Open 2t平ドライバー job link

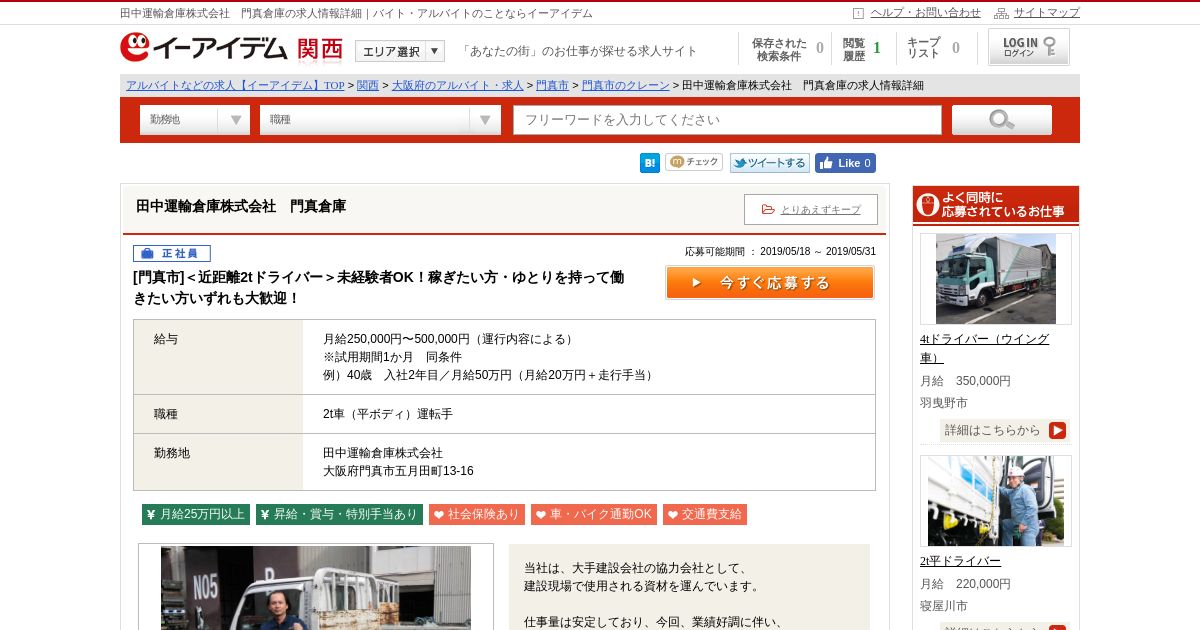pyautogui.click(x=960, y=561)
